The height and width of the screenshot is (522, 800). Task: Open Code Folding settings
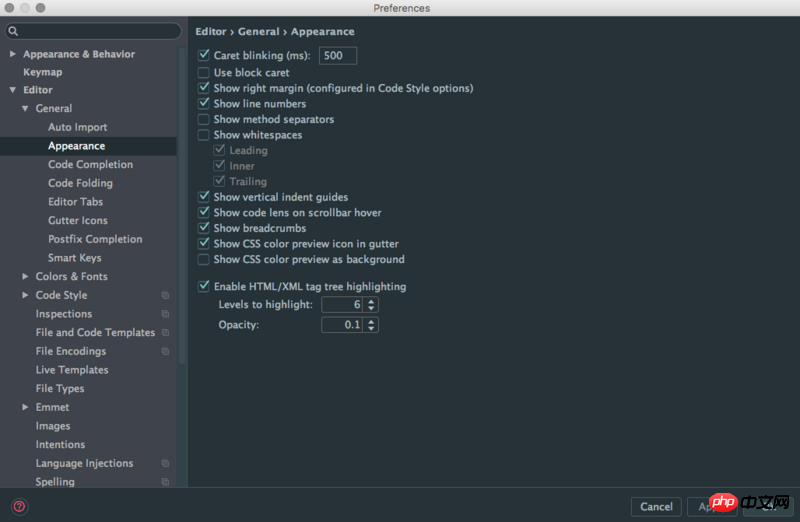pyautogui.click(x=80, y=183)
